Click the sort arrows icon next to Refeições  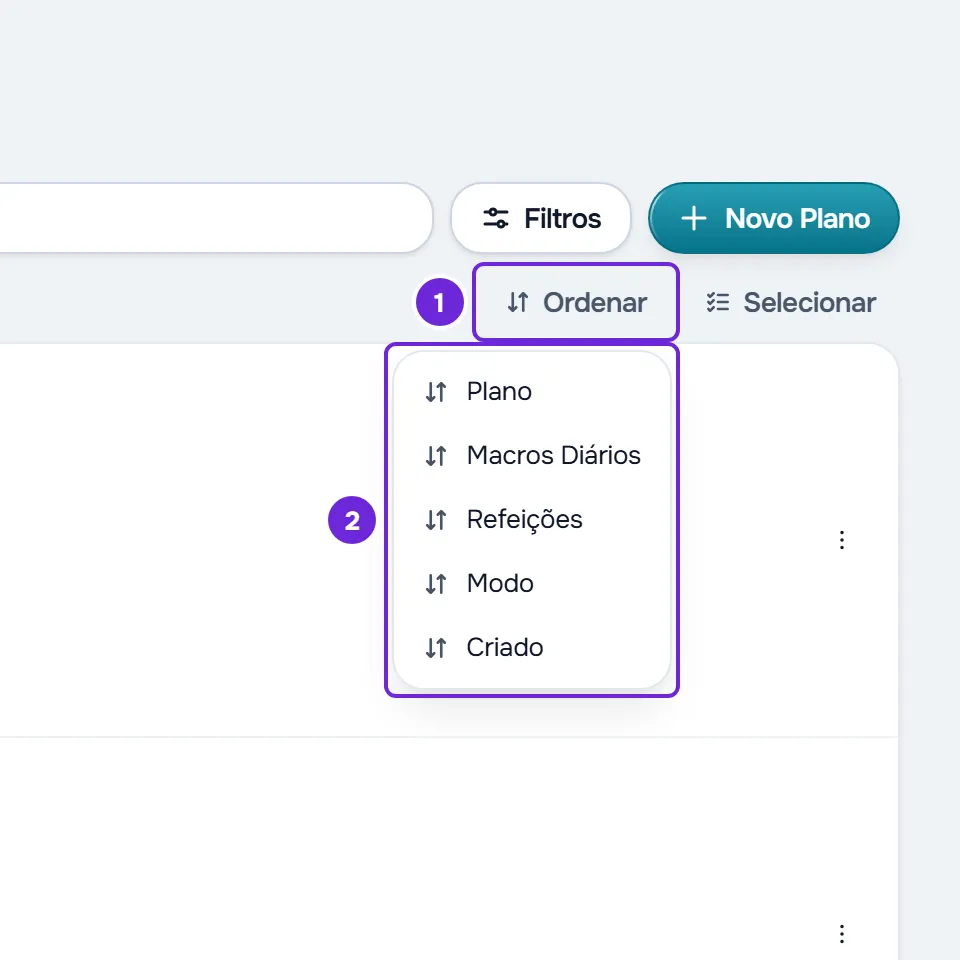(x=436, y=520)
